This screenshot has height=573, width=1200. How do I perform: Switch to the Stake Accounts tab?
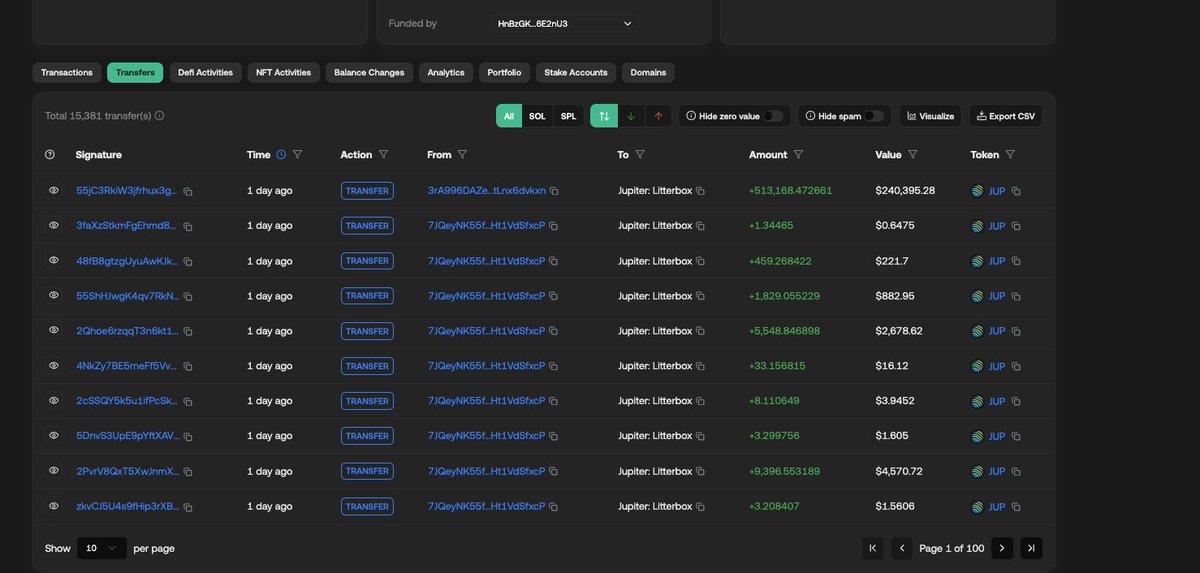point(576,72)
